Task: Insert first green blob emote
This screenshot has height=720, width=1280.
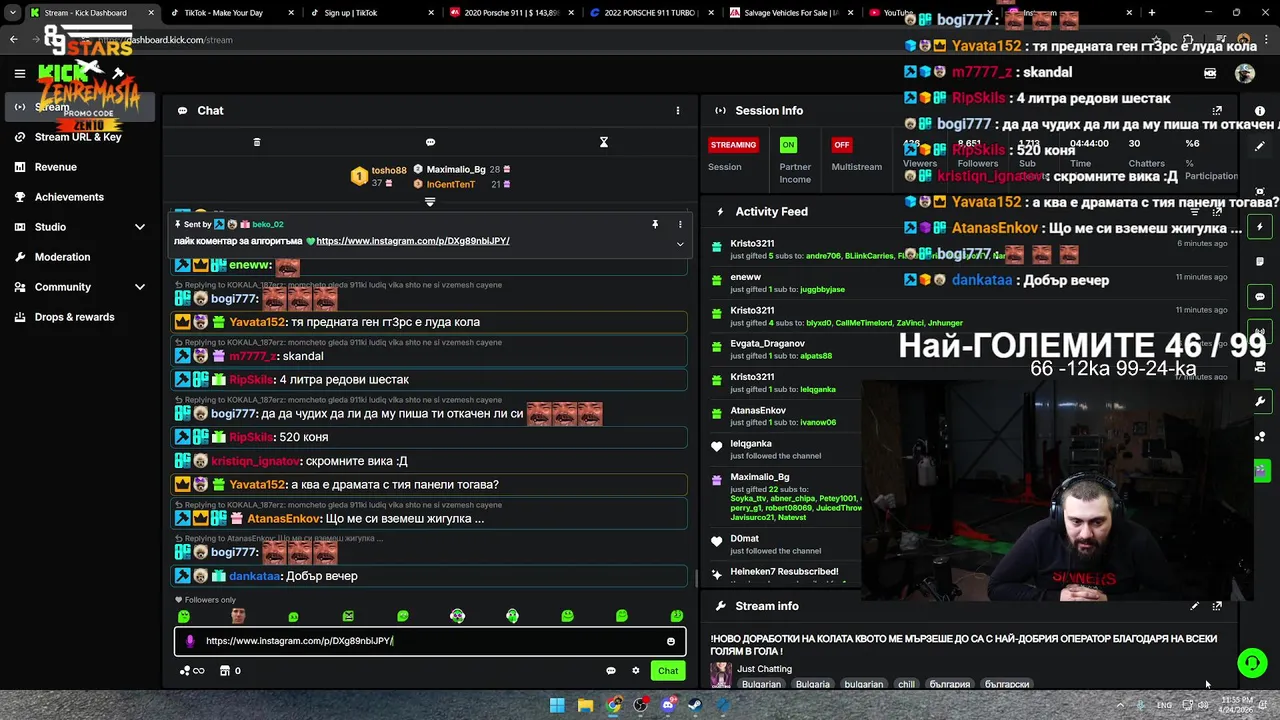Action: (183, 616)
